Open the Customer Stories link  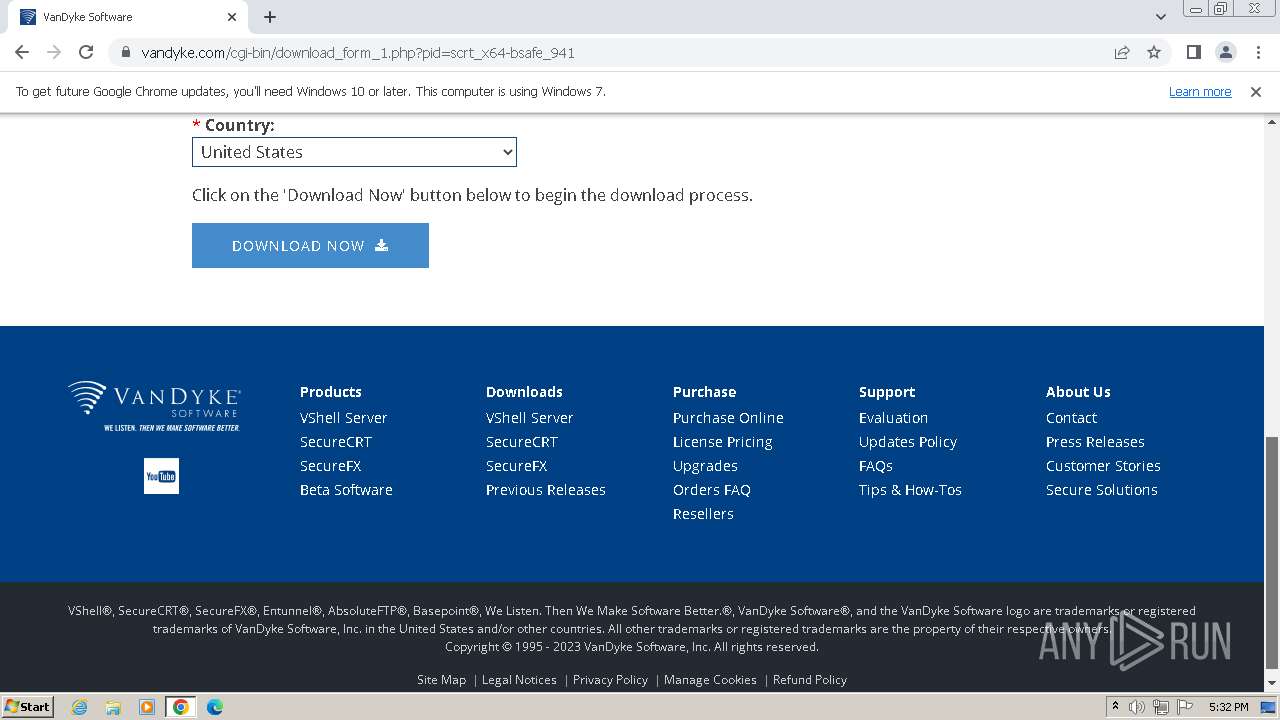pos(1103,466)
